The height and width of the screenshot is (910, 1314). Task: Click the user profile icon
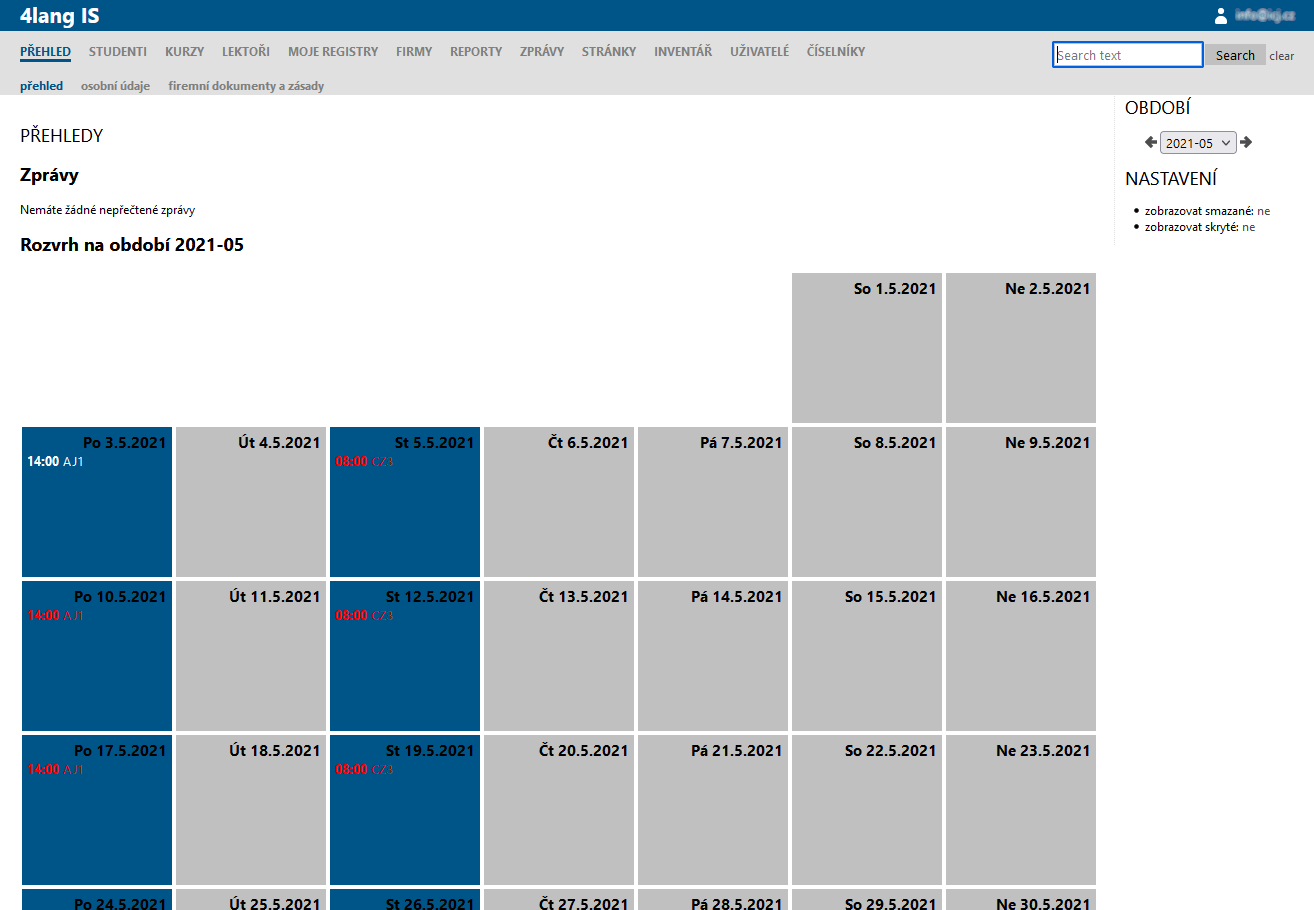point(1220,15)
